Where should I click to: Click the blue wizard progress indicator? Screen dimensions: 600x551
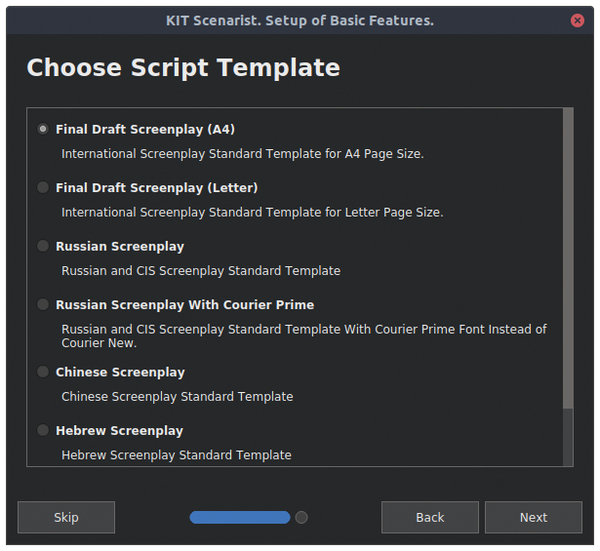point(240,517)
